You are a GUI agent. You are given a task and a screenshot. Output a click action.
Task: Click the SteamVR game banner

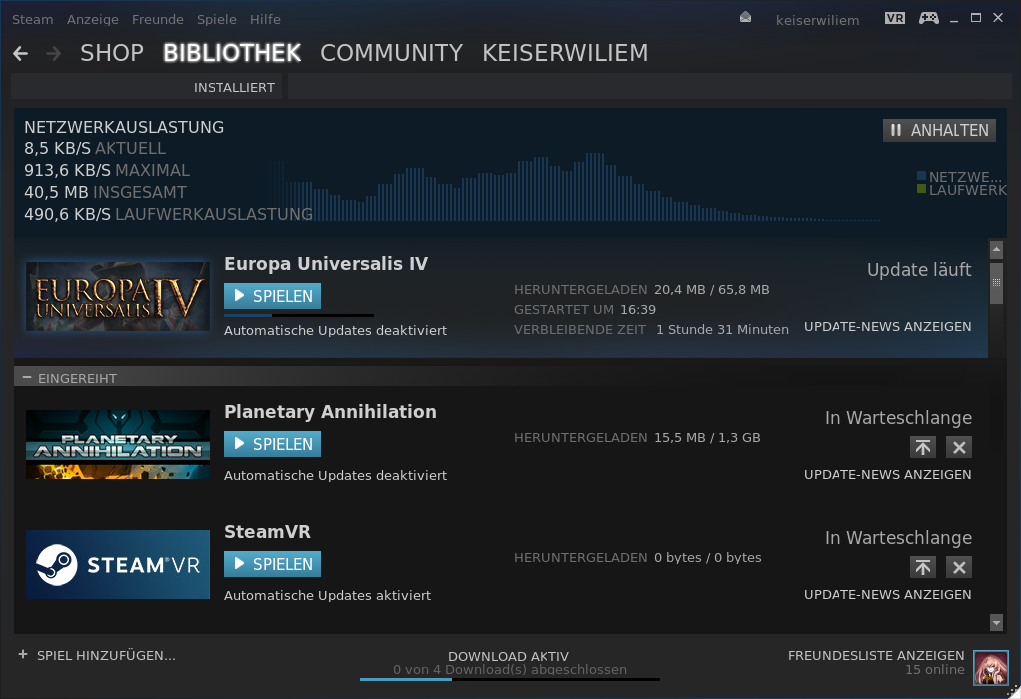coord(118,564)
